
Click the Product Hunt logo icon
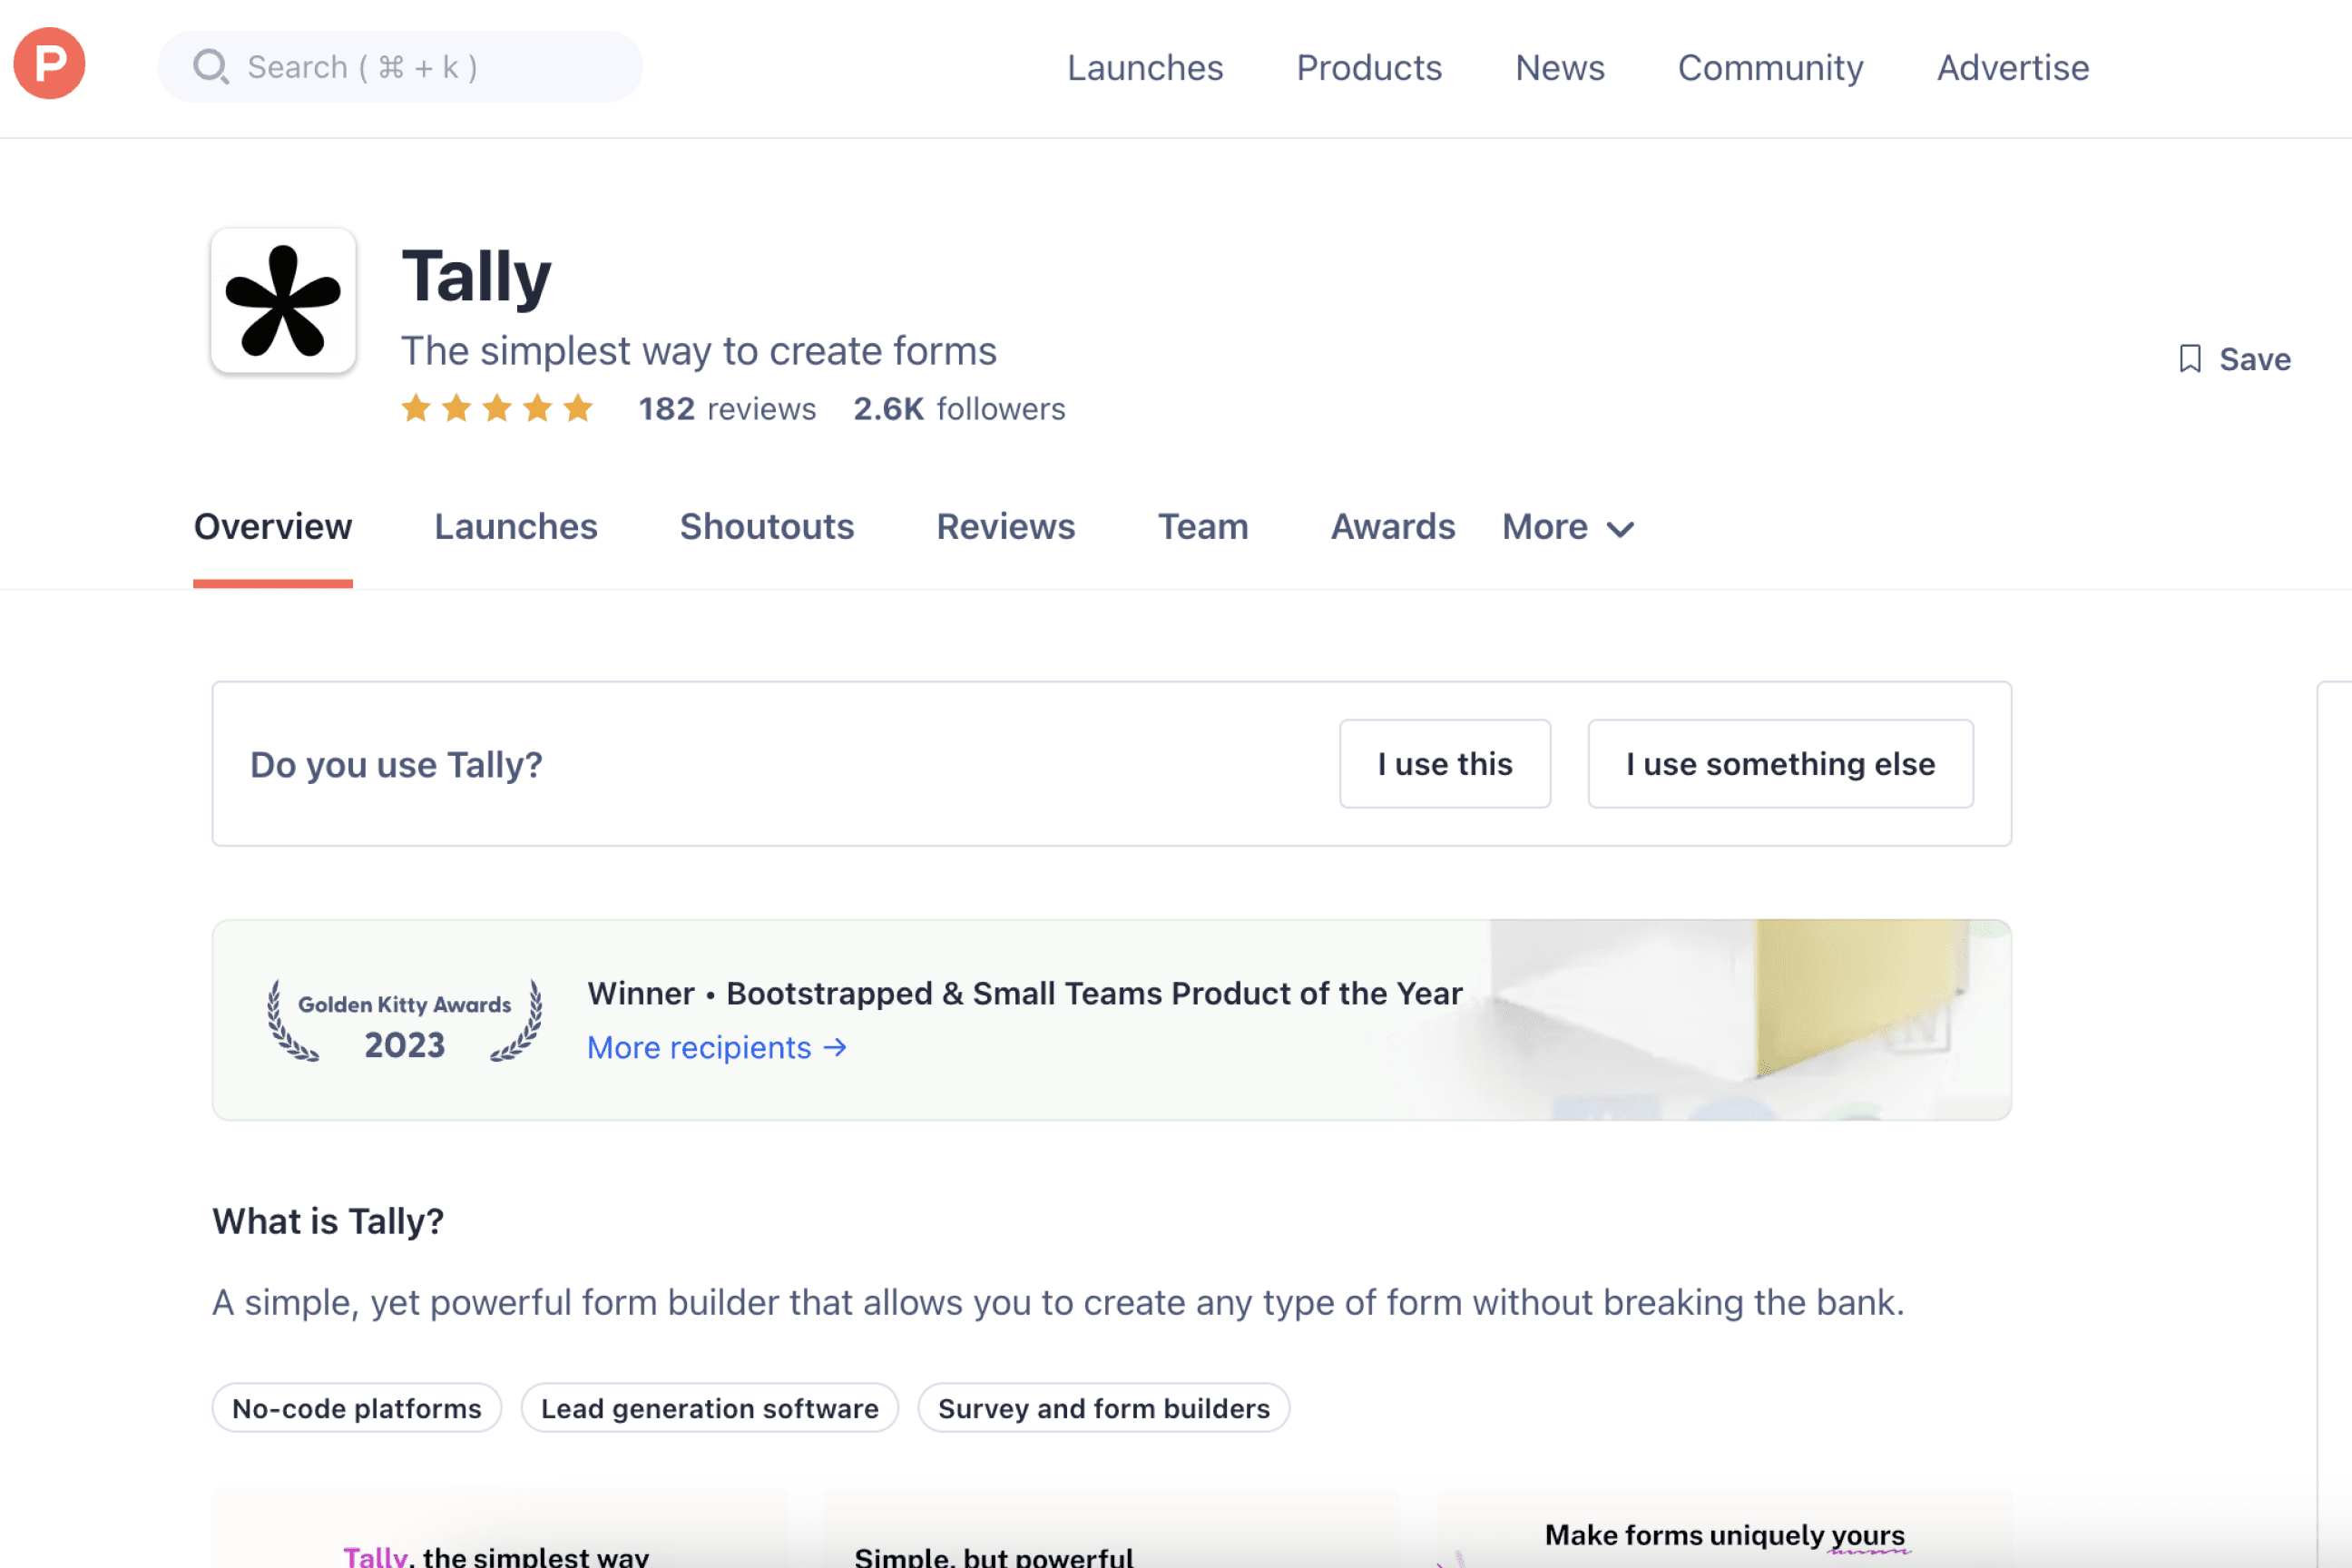(49, 64)
